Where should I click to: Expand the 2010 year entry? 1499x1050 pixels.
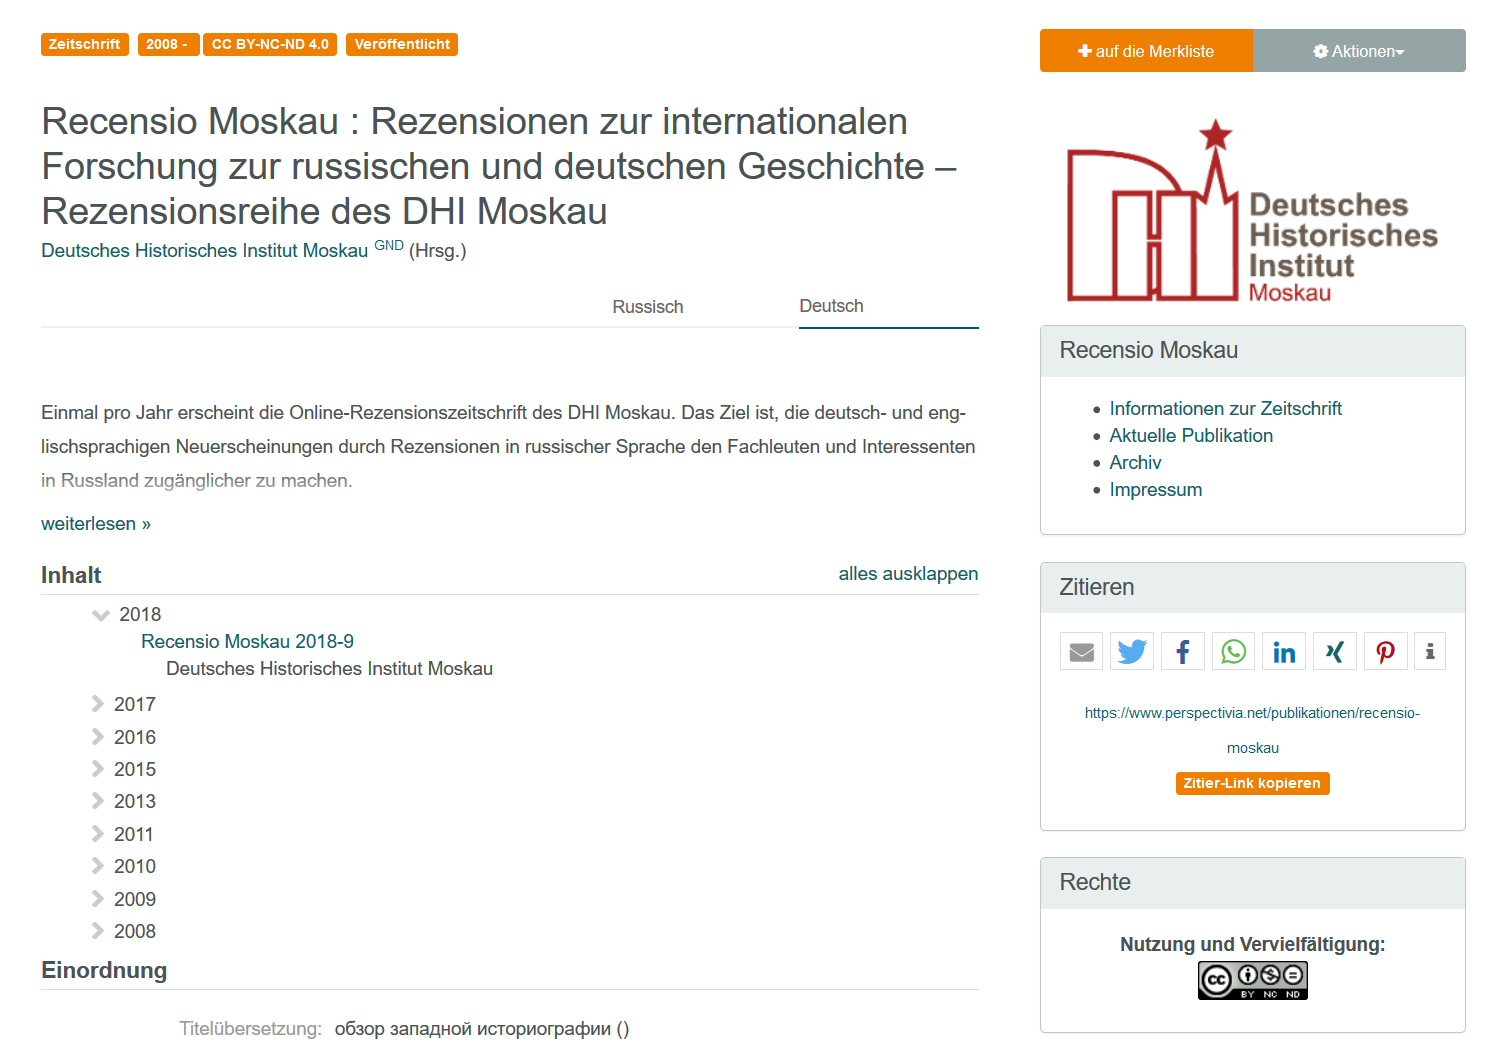(98, 866)
